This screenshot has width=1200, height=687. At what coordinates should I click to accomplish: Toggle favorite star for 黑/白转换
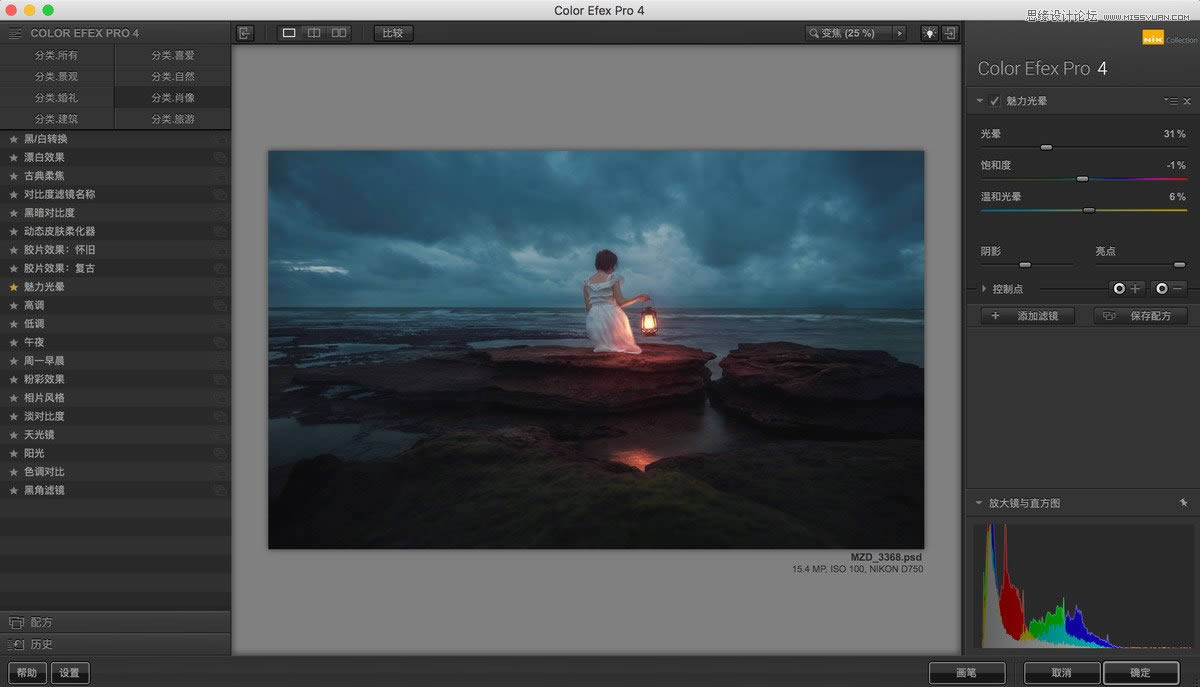14,139
